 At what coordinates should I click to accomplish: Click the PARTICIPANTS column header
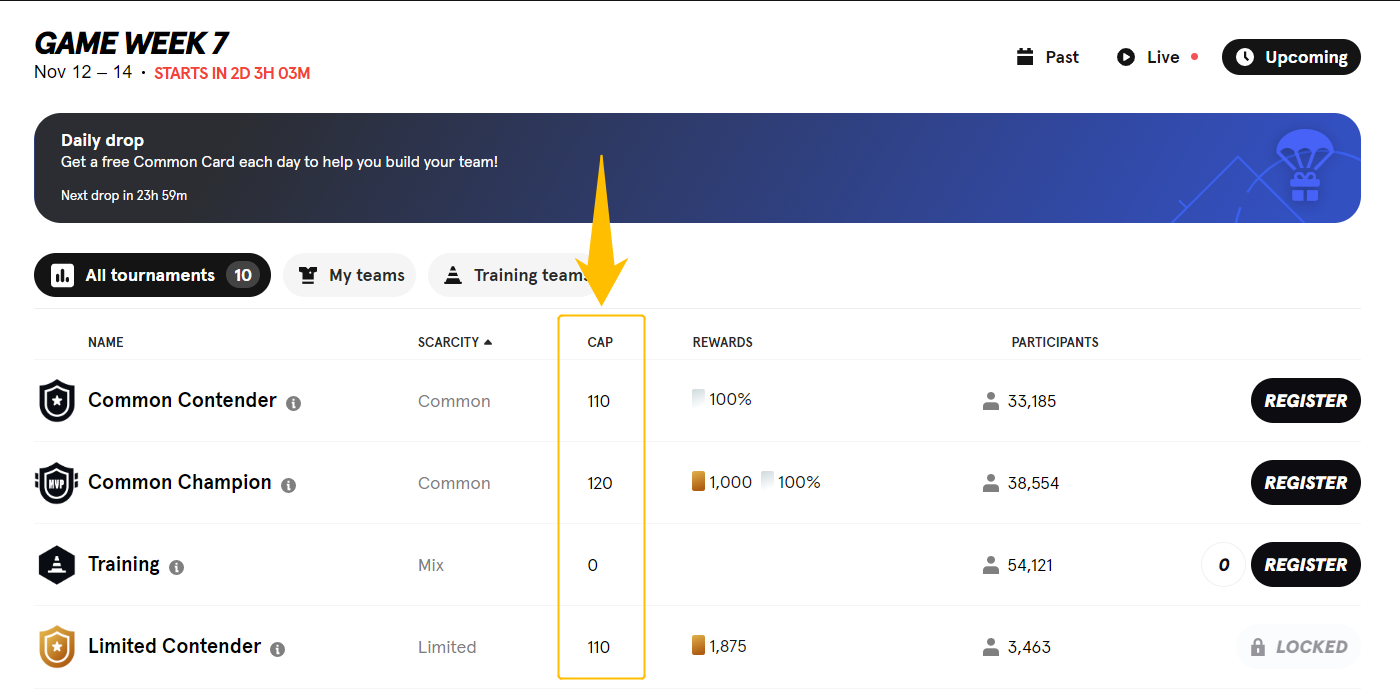(x=1055, y=342)
